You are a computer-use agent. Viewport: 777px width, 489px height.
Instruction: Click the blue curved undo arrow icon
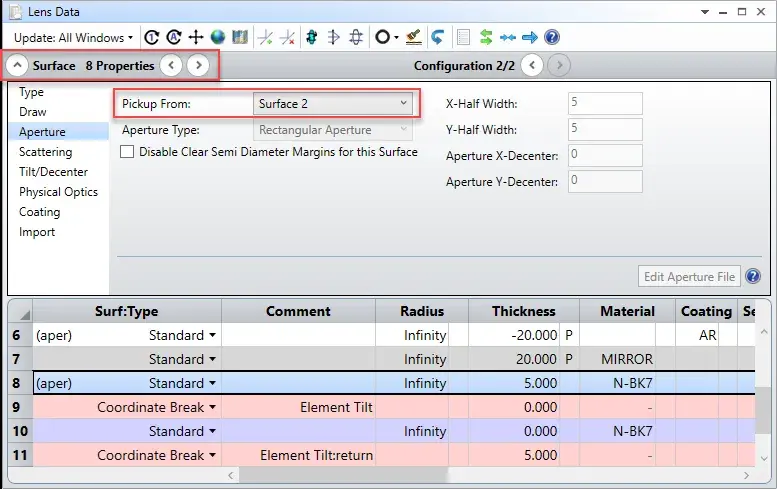[x=437, y=37]
